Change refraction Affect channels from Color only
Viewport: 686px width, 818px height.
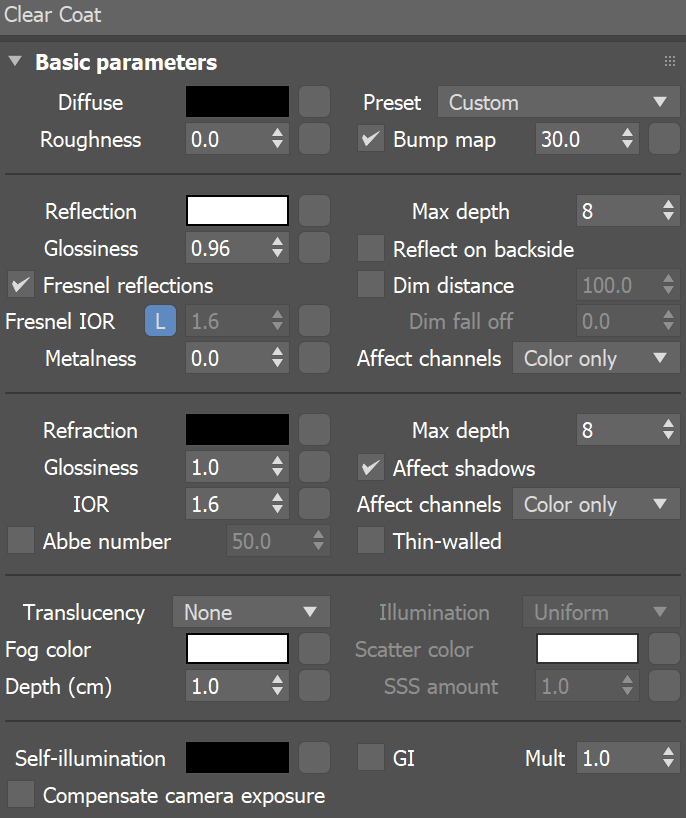[x=596, y=504]
